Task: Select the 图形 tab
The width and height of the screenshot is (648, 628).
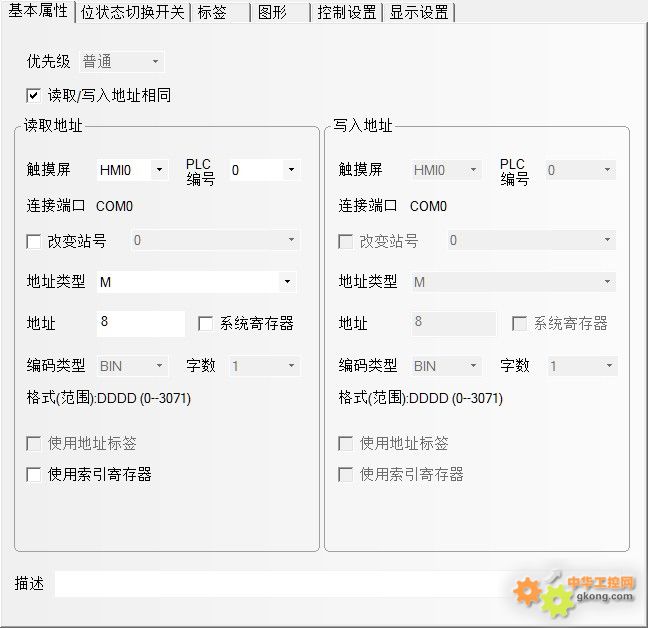Action: [272, 12]
